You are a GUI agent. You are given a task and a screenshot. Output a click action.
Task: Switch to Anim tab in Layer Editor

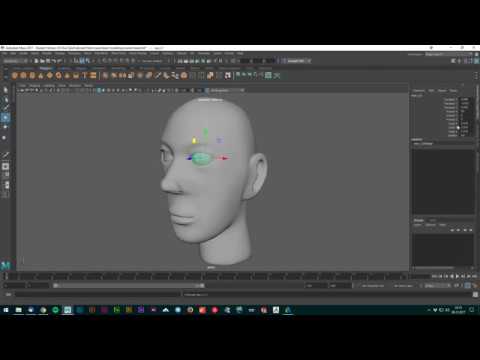click(x=432, y=220)
